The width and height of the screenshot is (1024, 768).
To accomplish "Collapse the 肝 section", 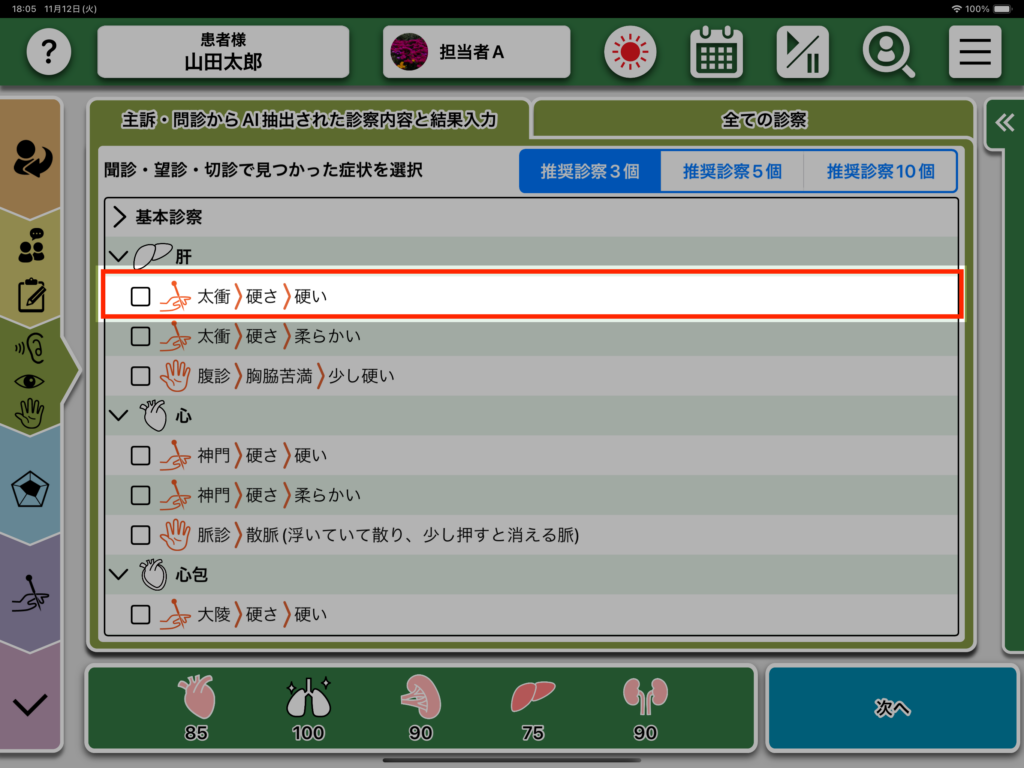I will 120,257.
